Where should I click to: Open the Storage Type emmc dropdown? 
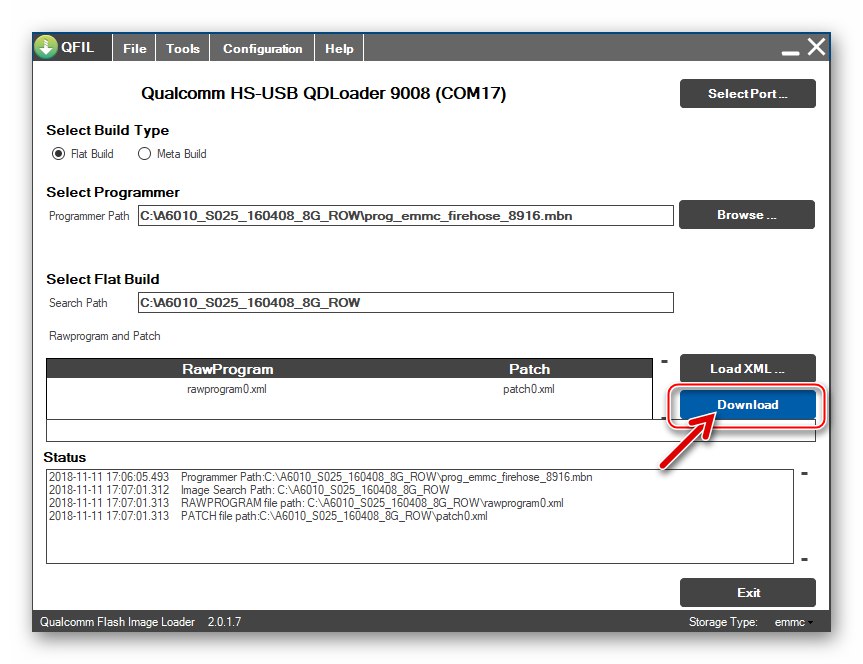794,622
